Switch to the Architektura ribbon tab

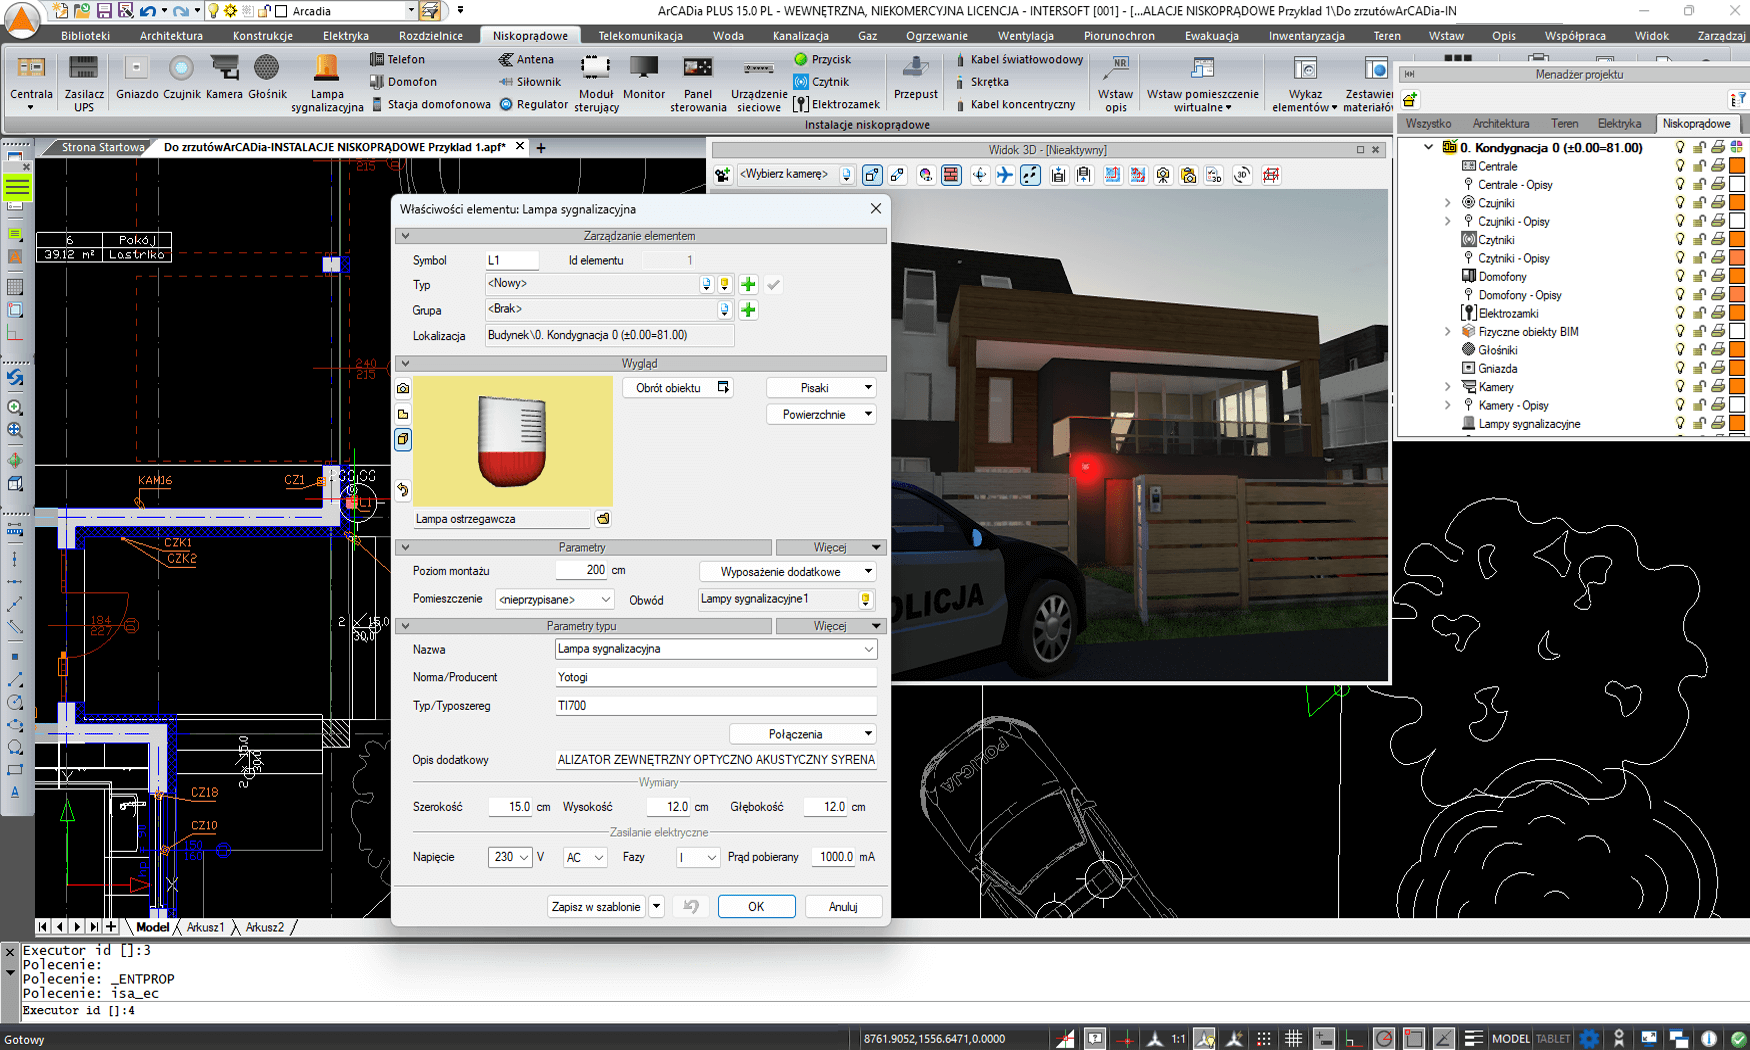pyautogui.click(x=171, y=35)
